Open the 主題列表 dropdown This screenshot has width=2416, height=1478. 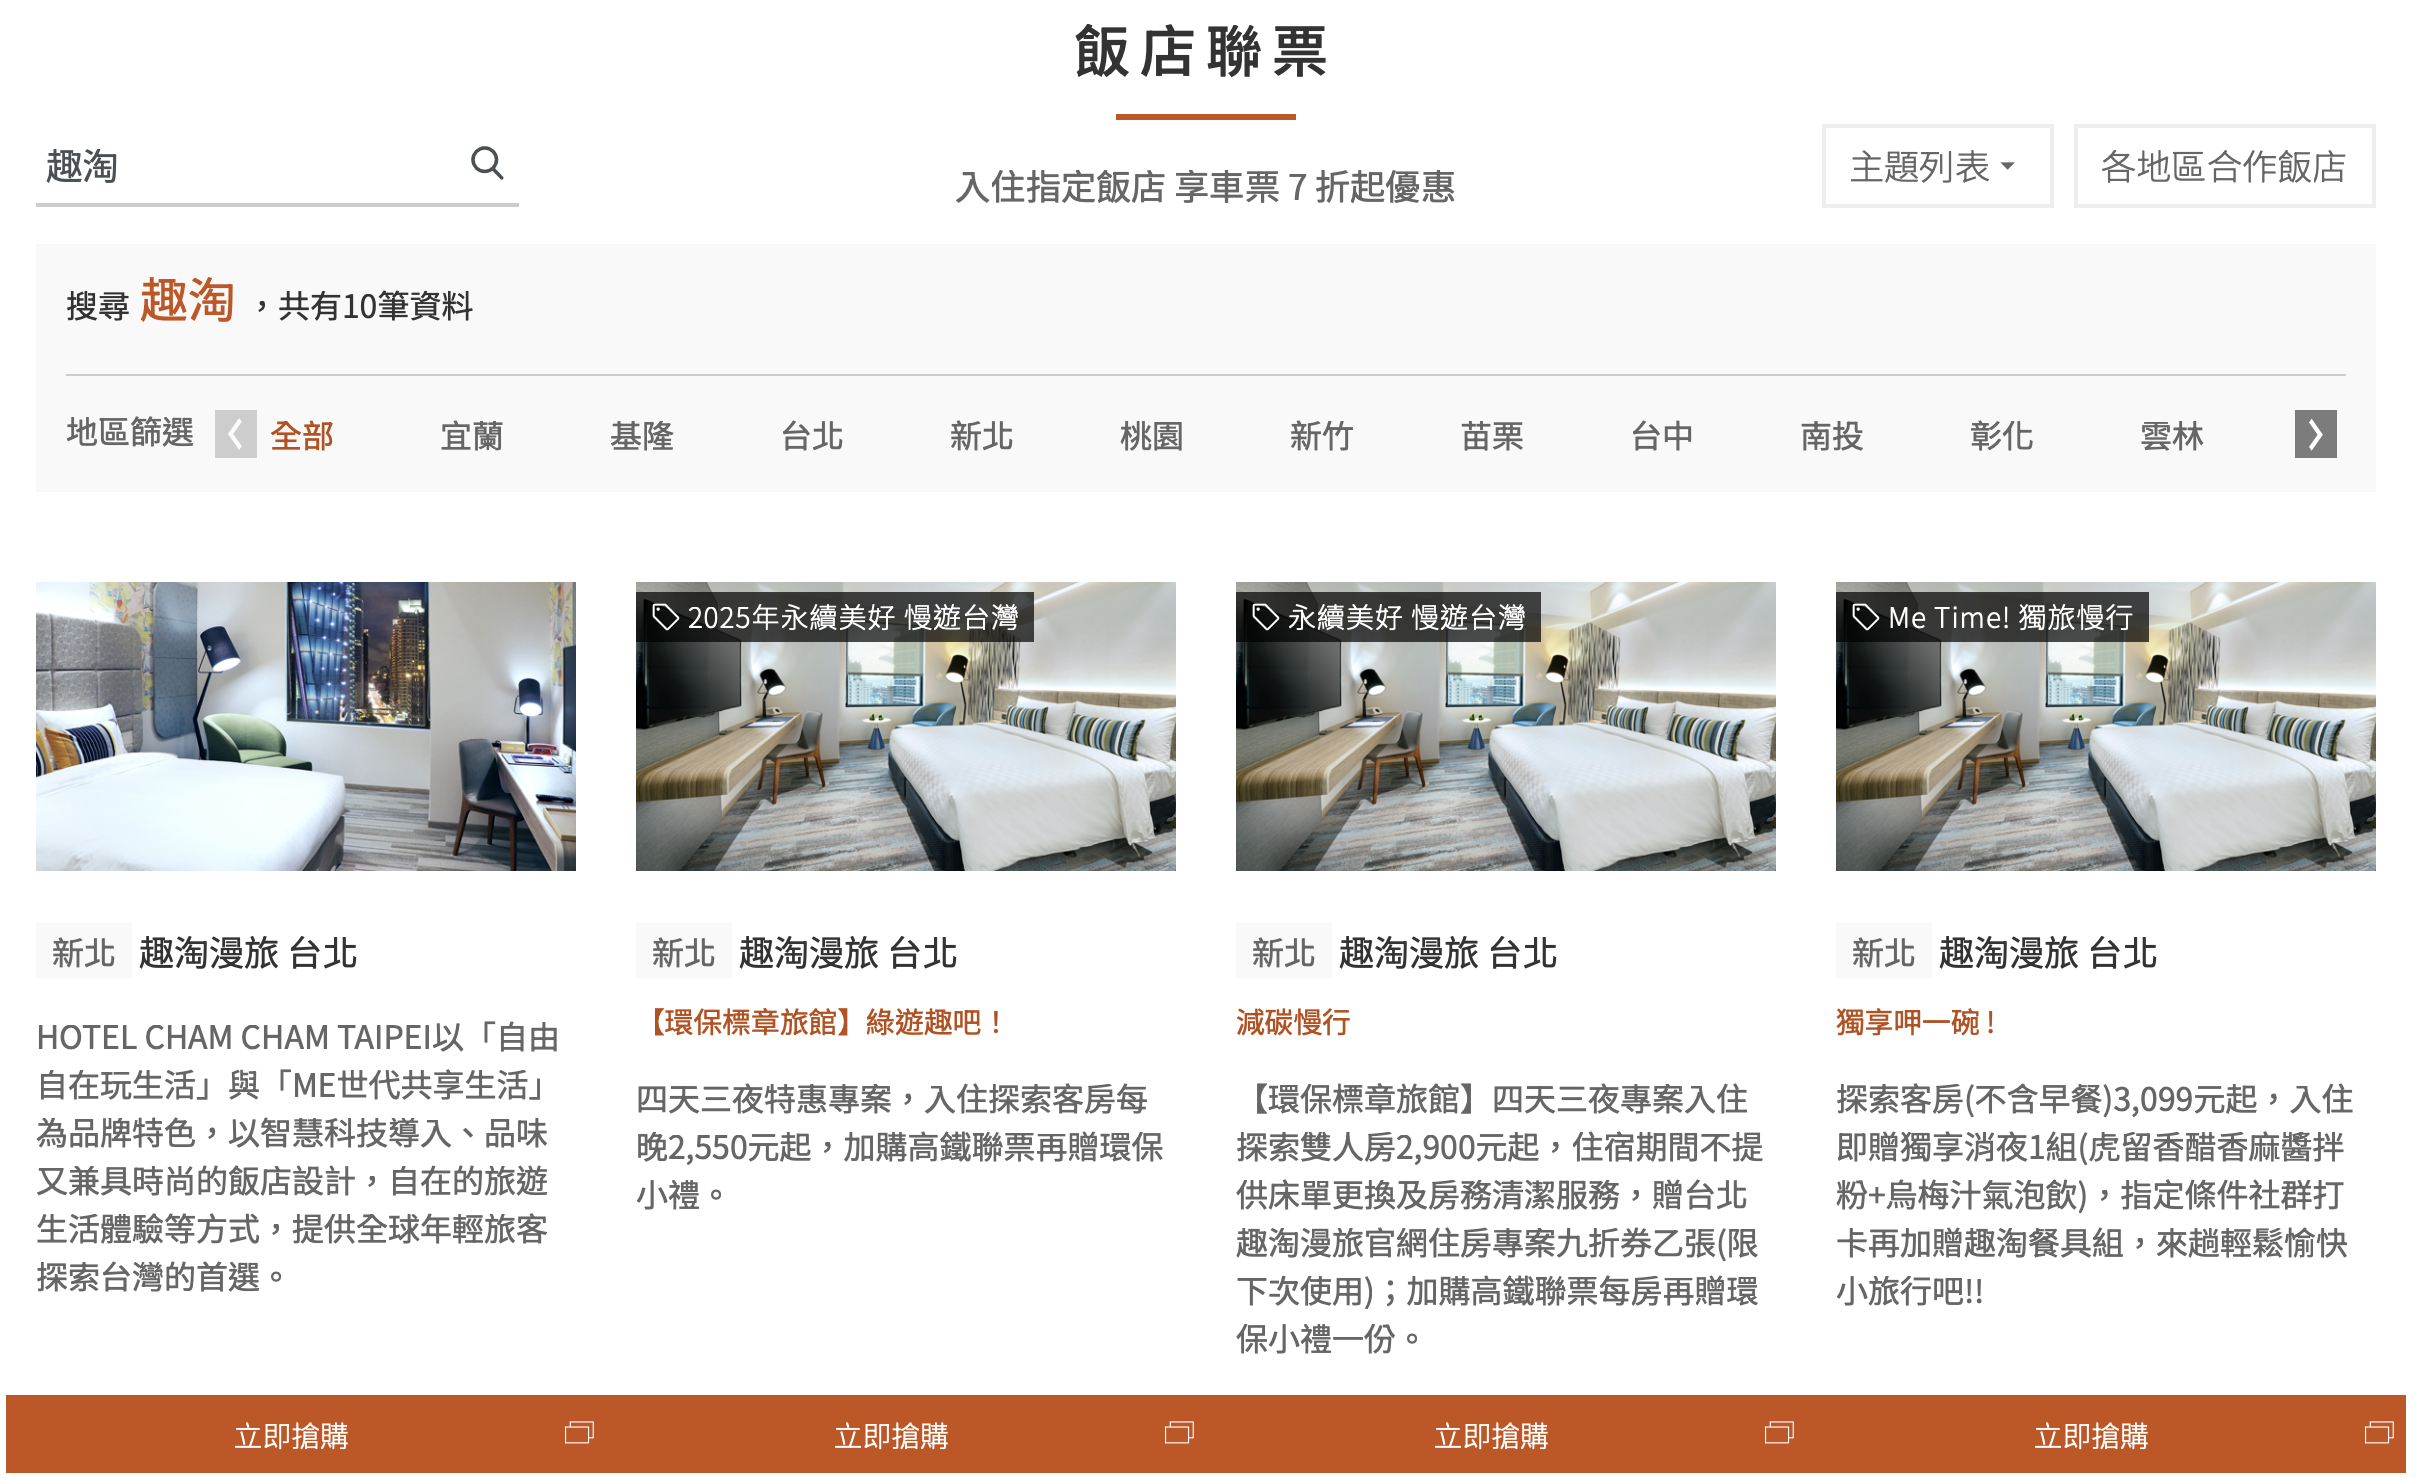[x=1936, y=167]
